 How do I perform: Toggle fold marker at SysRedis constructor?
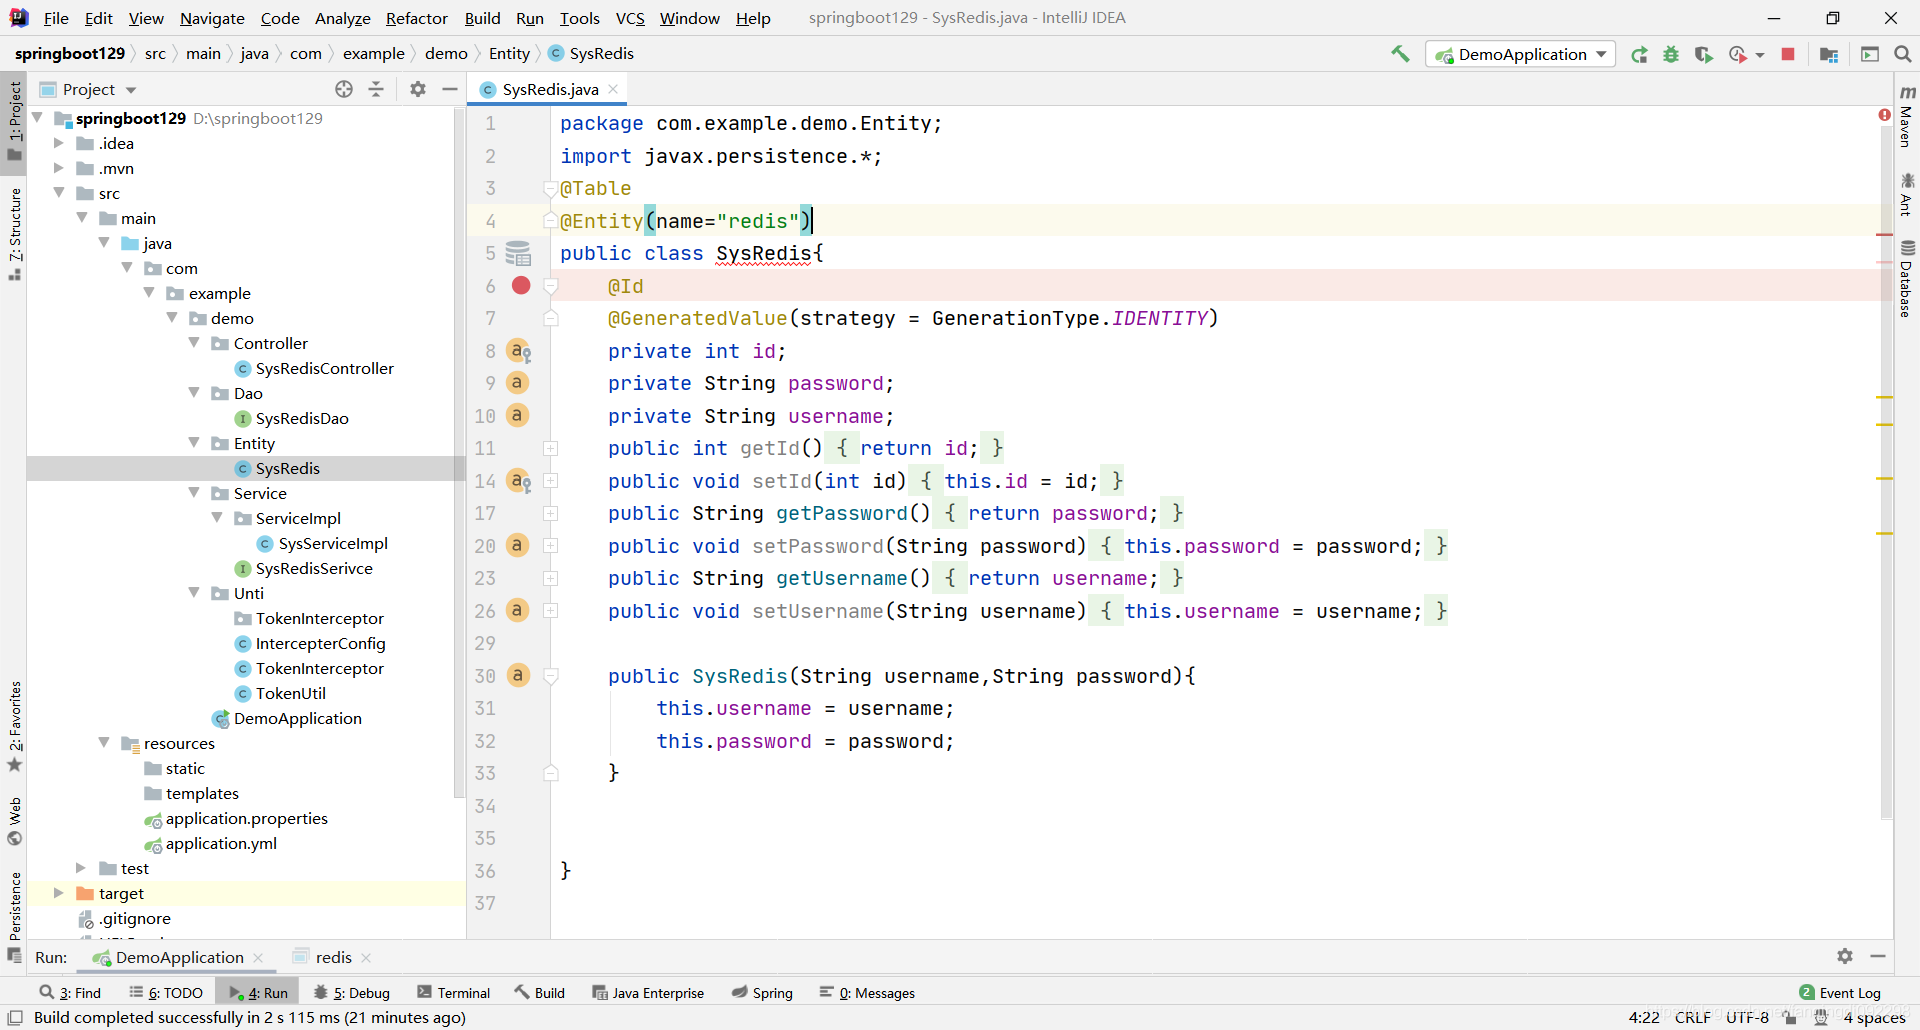coord(550,676)
